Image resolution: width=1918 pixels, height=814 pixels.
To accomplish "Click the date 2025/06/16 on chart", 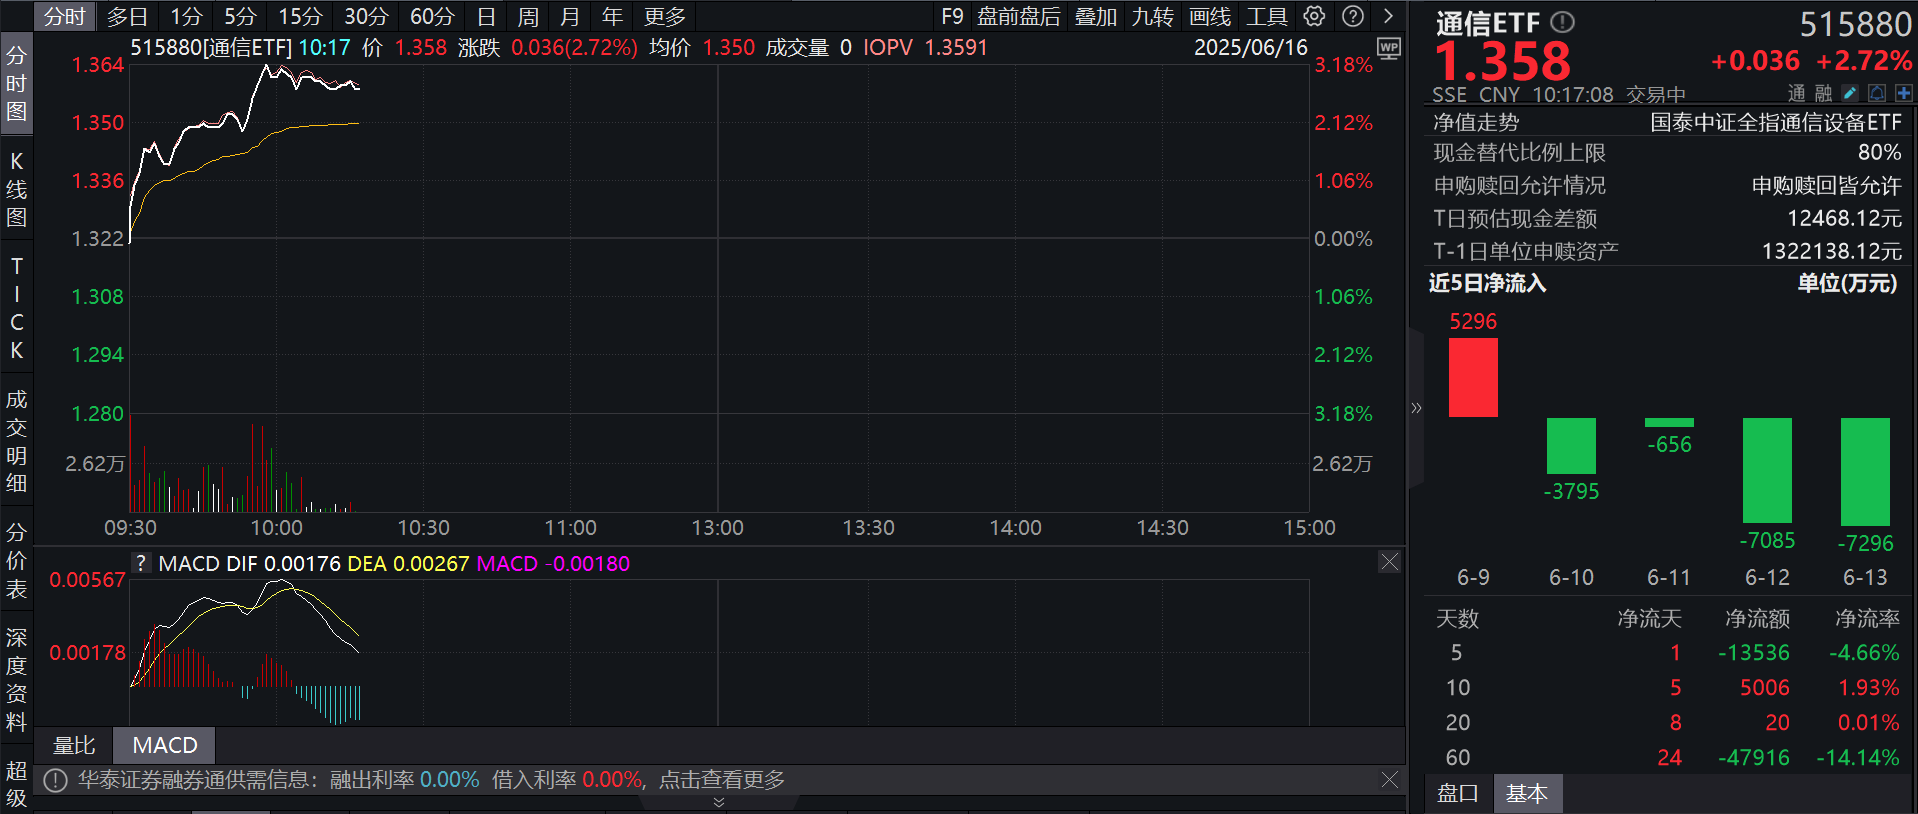I will click(1251, 47).
